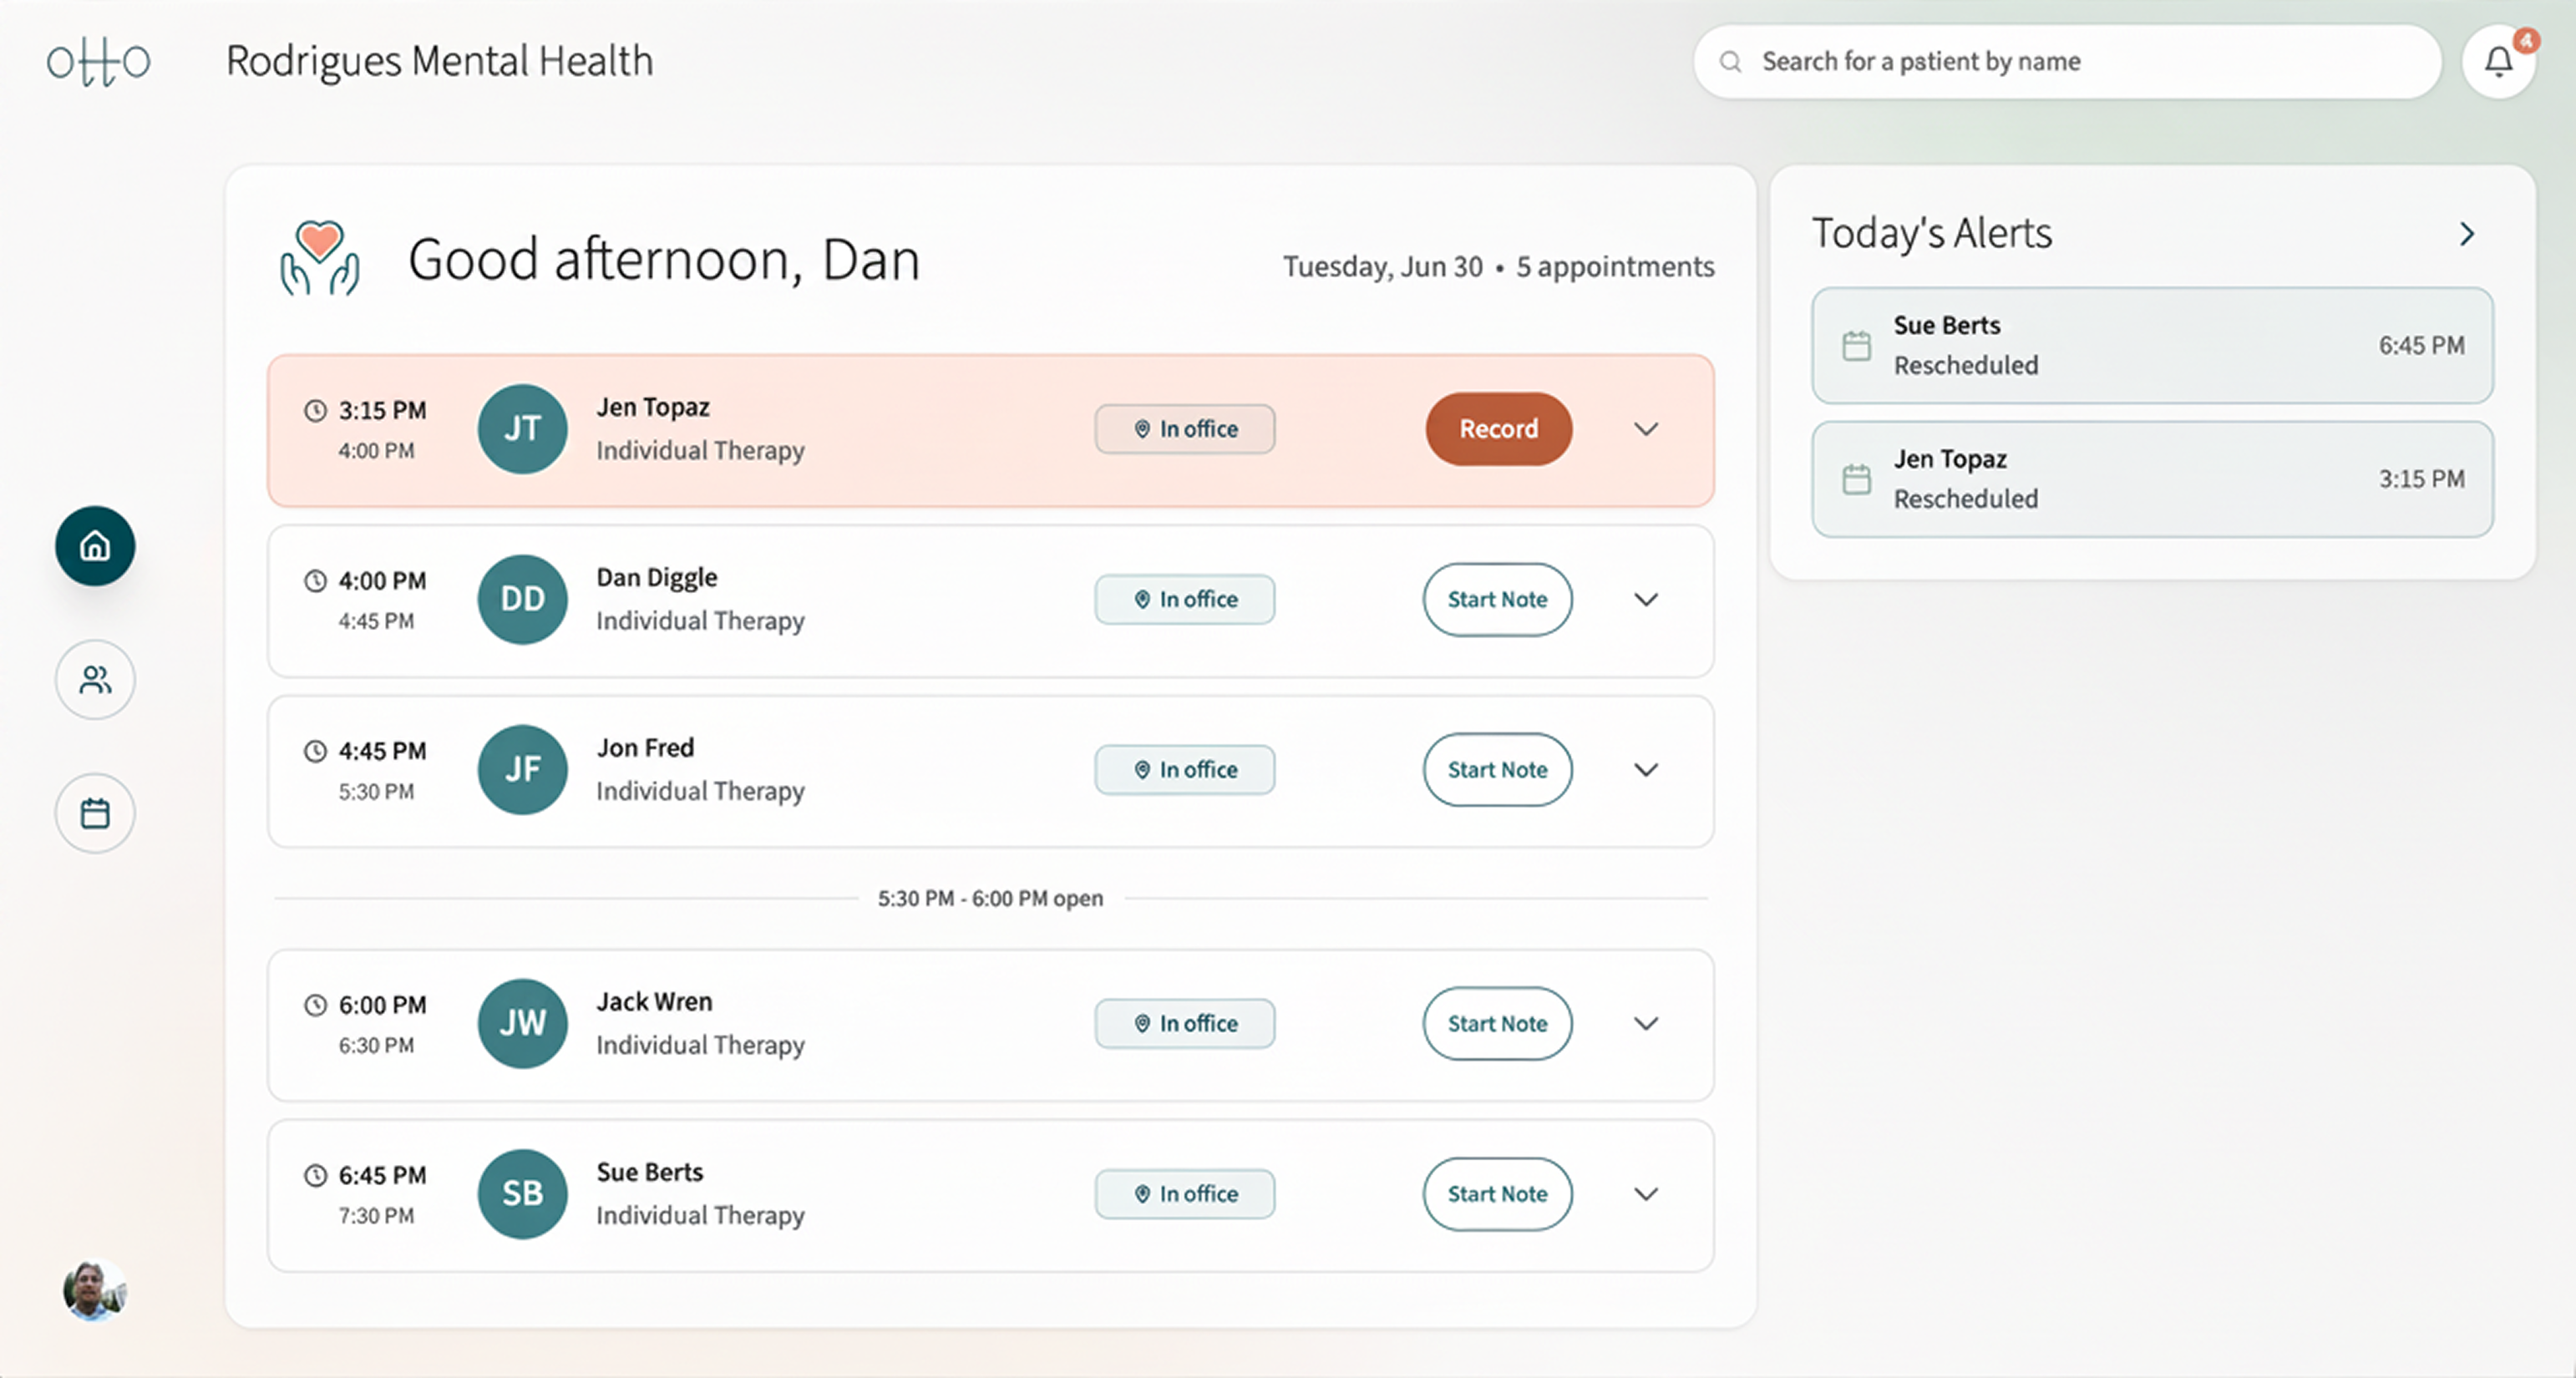Start Note for Jon Fred
2576x1378 pixels.
1497,769
